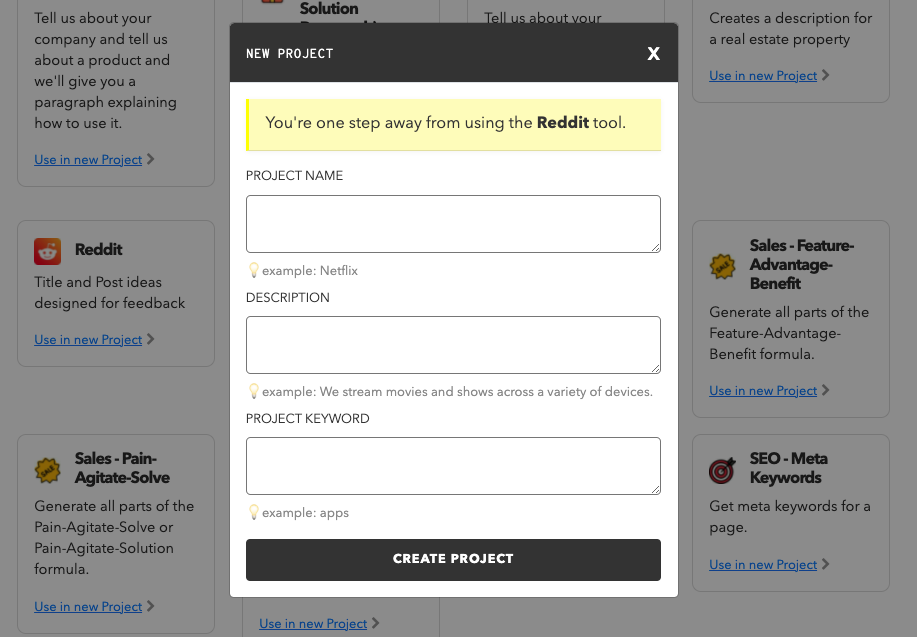917x637 pixels.
Task: Open Use in new Project under Pain-Agitate-Solve
Action: (x=88, y=607)
